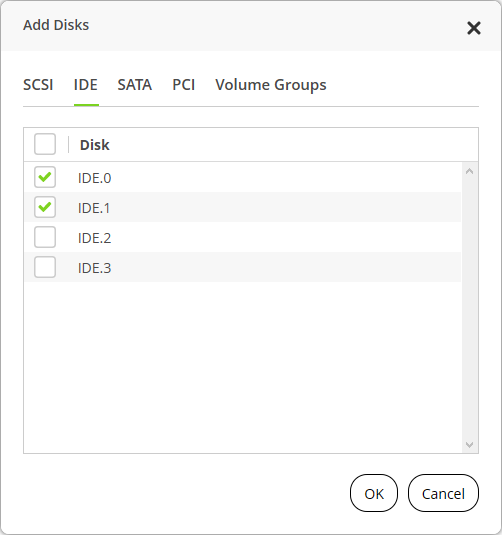Switch to the PCI tab
The width and height of the screenshot is (502, 535).
tap(184, 85)
